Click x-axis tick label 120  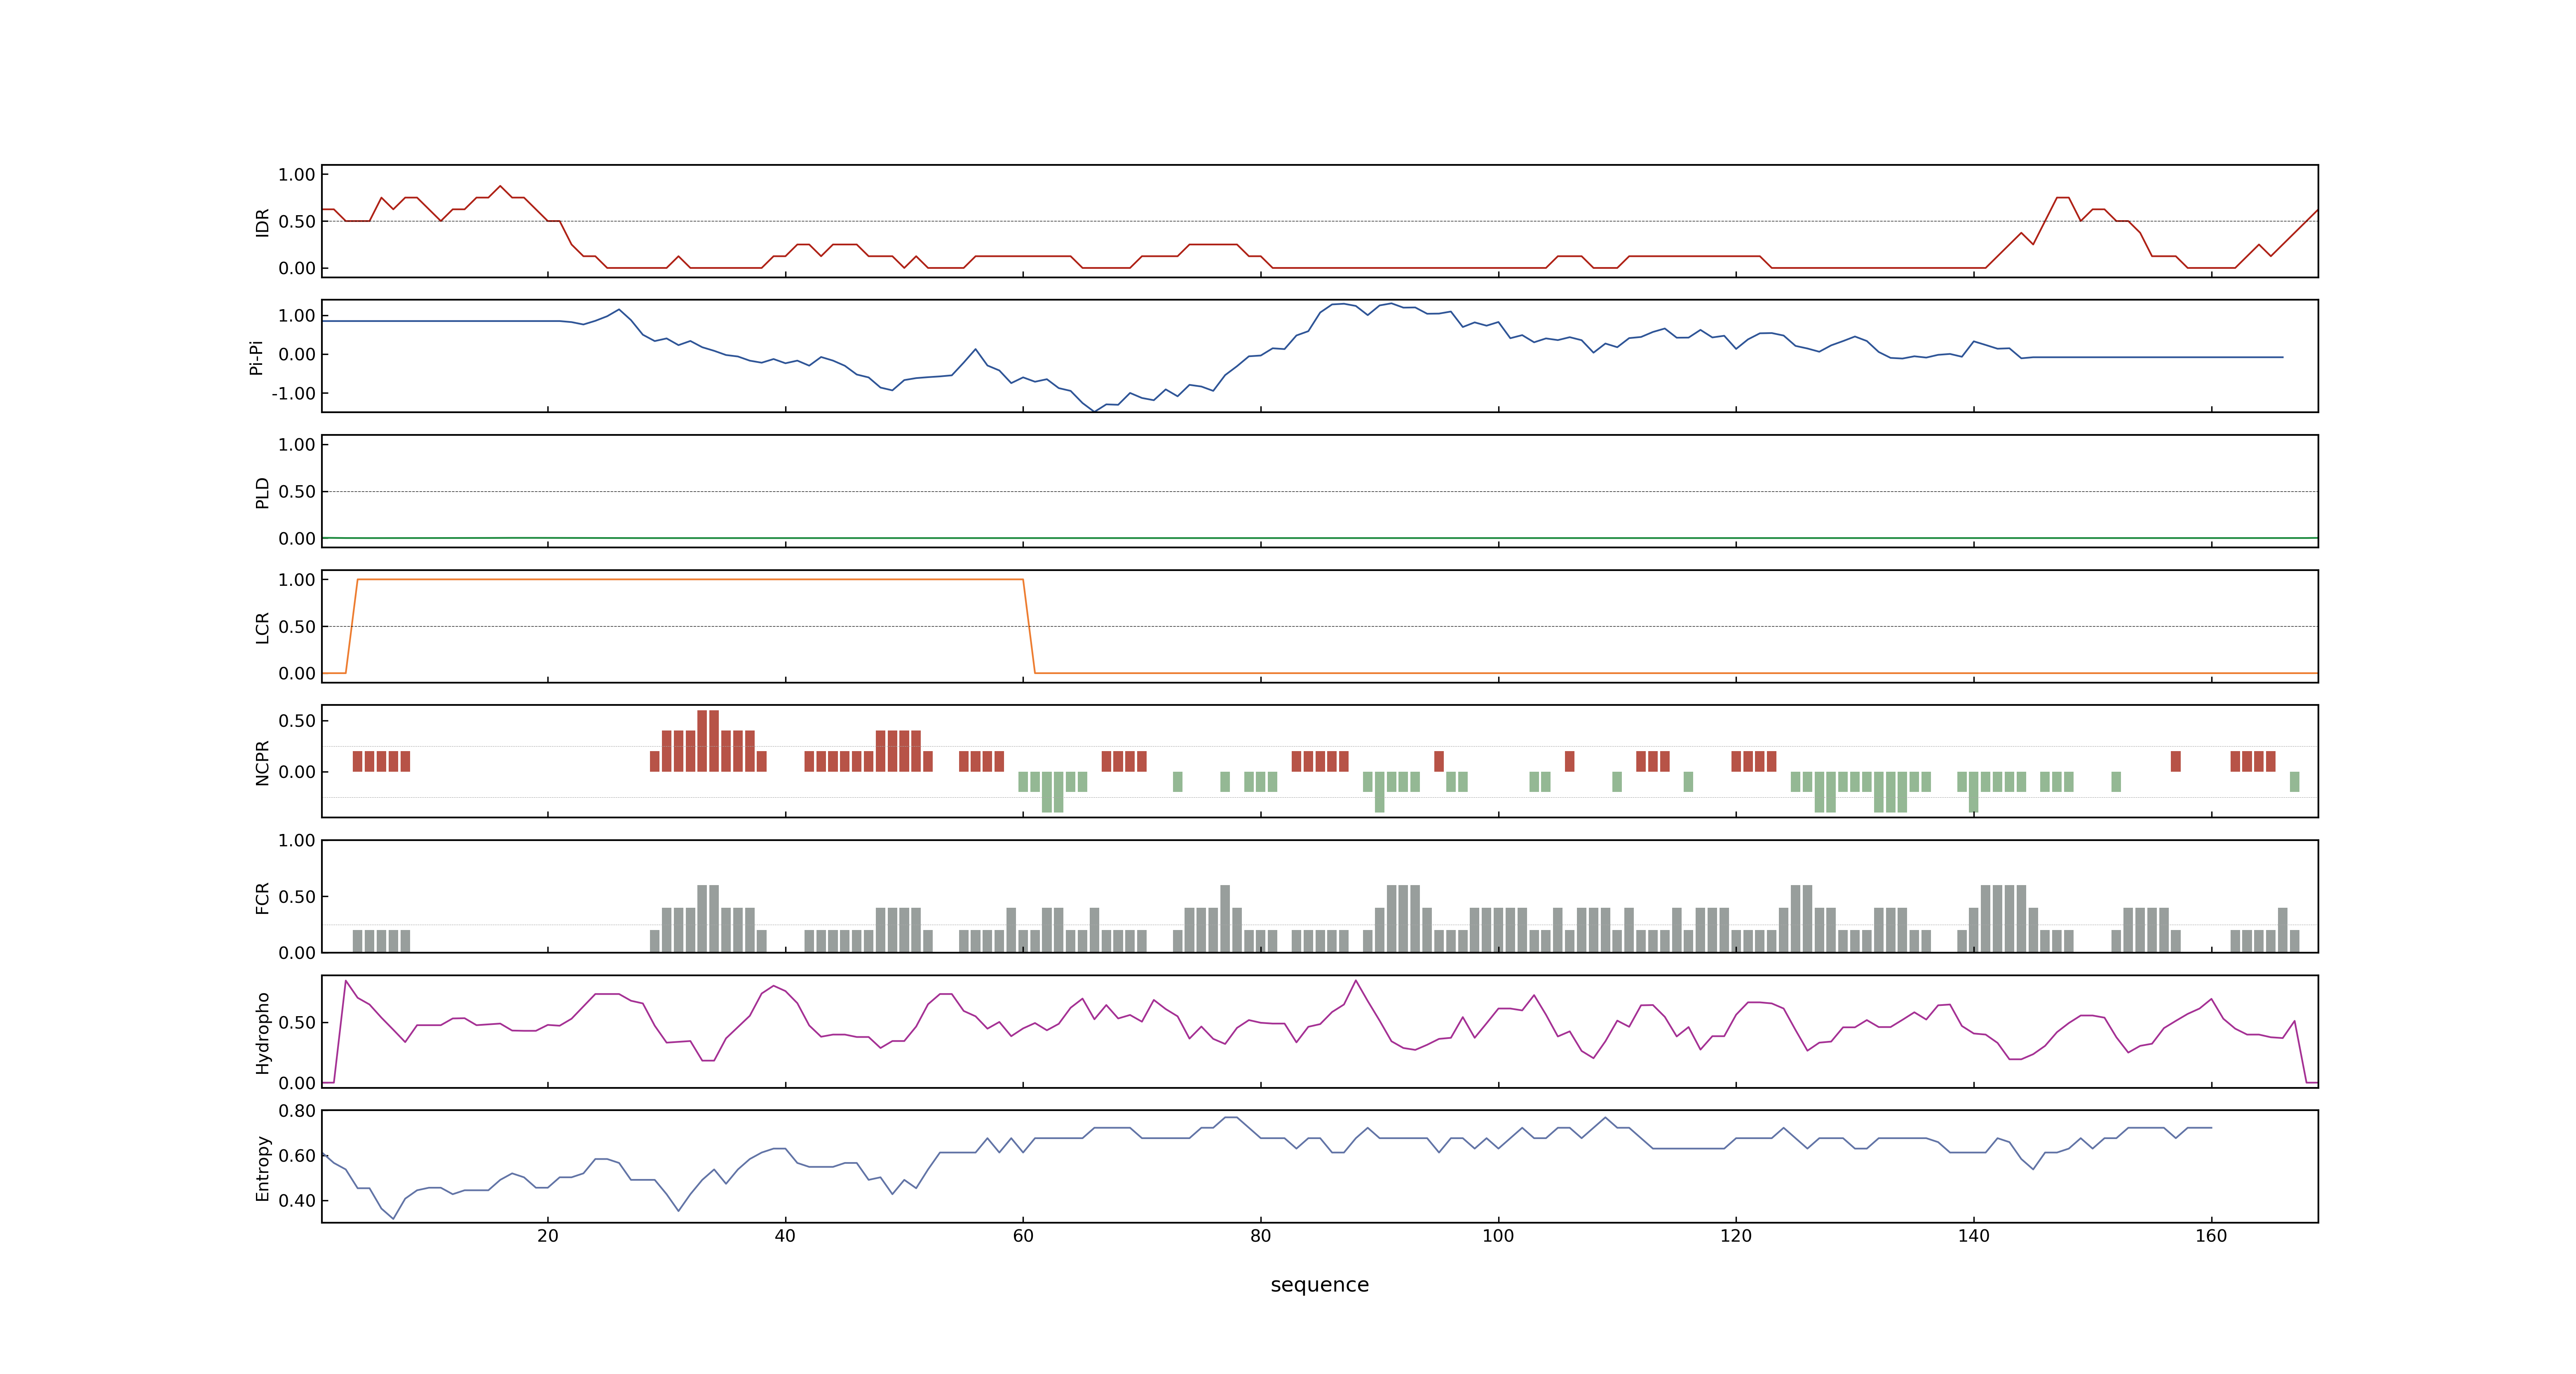(1736, 1236)
